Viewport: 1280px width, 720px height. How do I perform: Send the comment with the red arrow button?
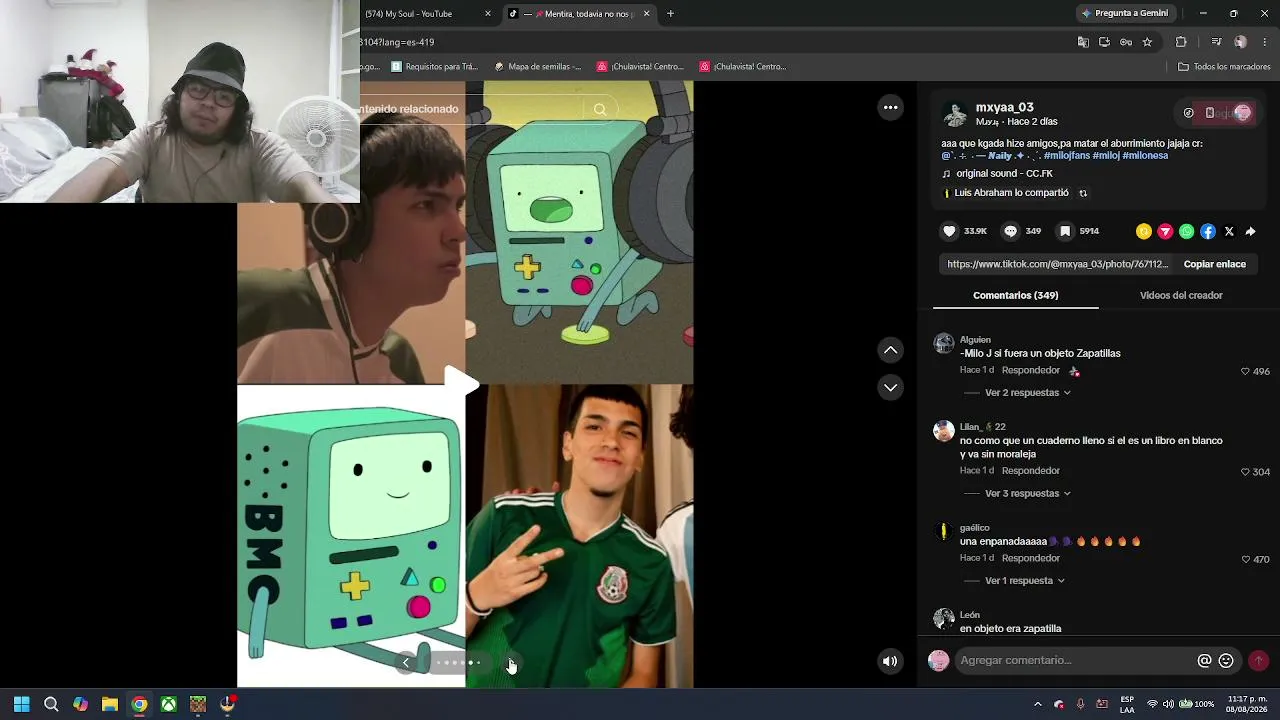[x=1258, y=660]
